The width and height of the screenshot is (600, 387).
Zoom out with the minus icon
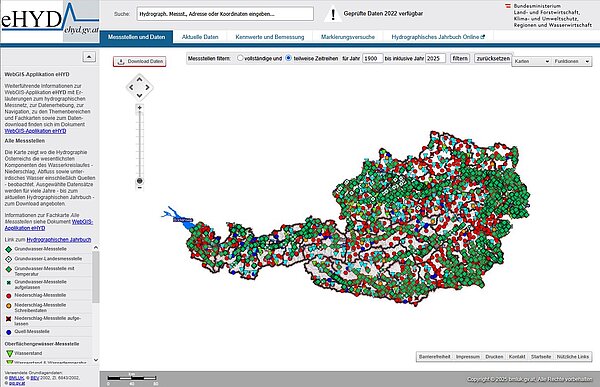[140, 188]
